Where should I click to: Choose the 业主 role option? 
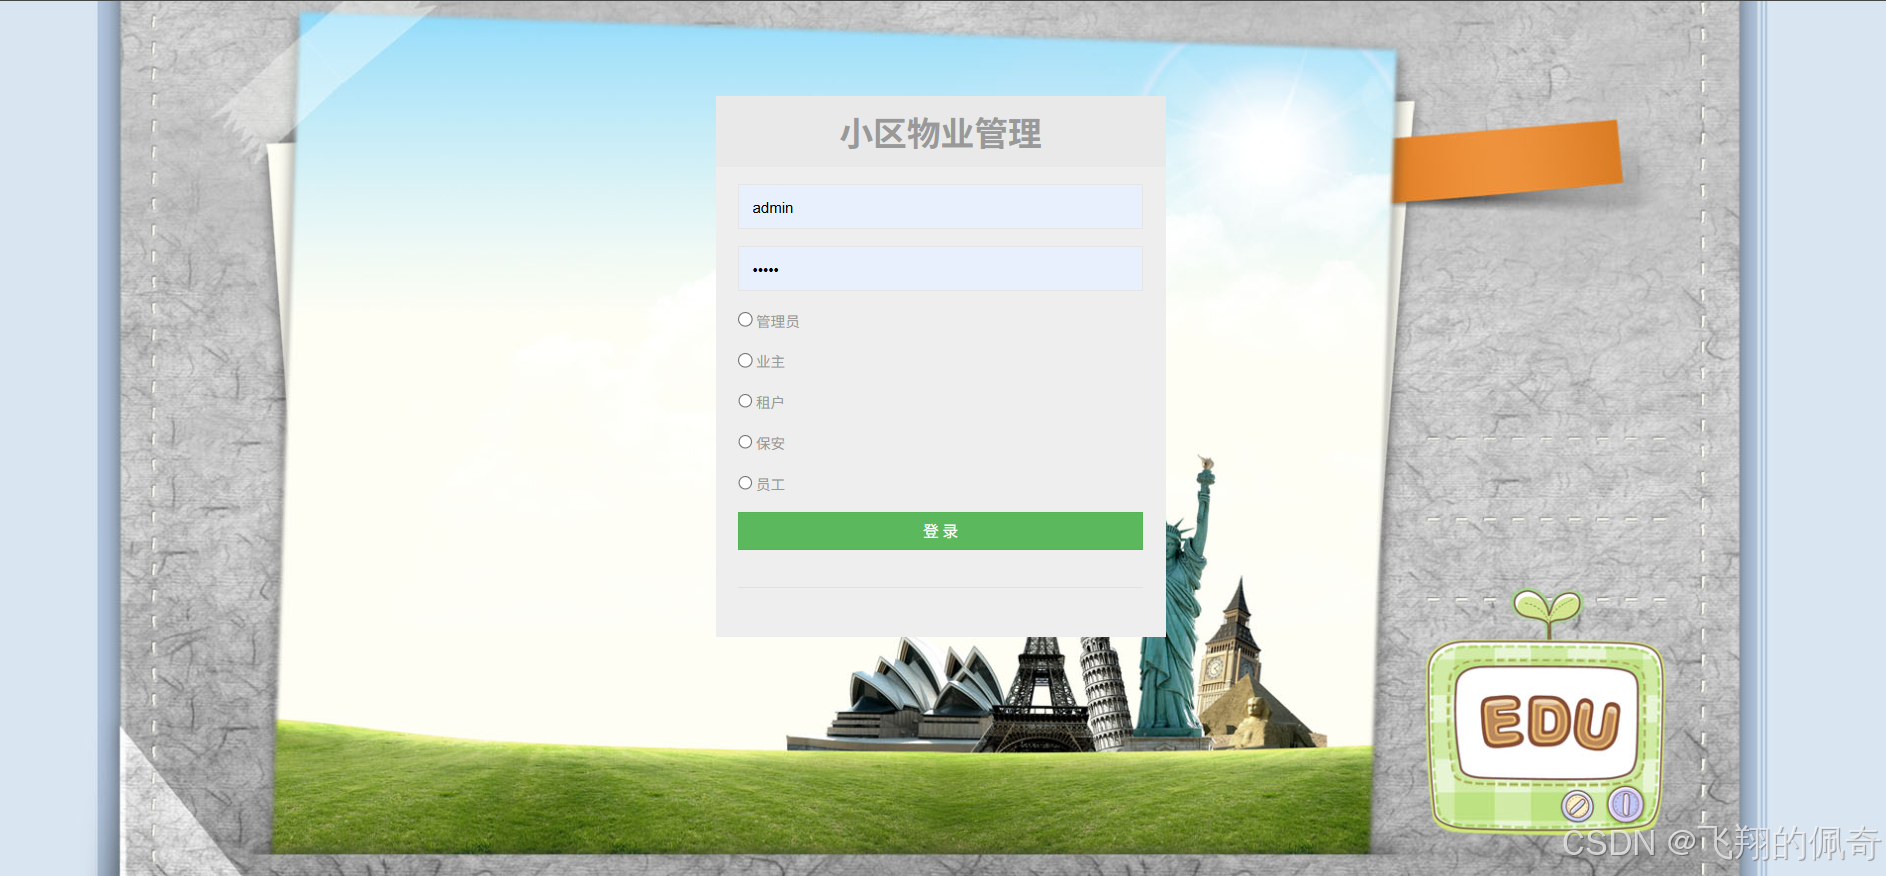click(745, 361)
